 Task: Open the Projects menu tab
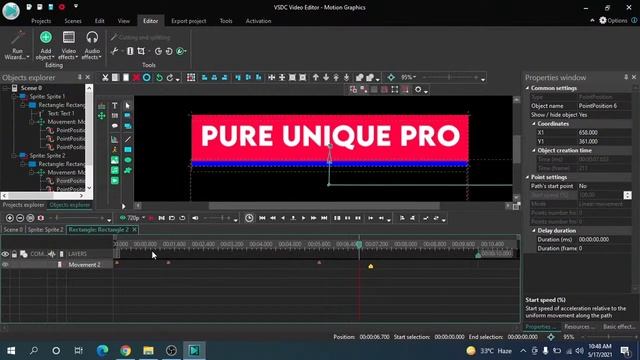[41, 21]
